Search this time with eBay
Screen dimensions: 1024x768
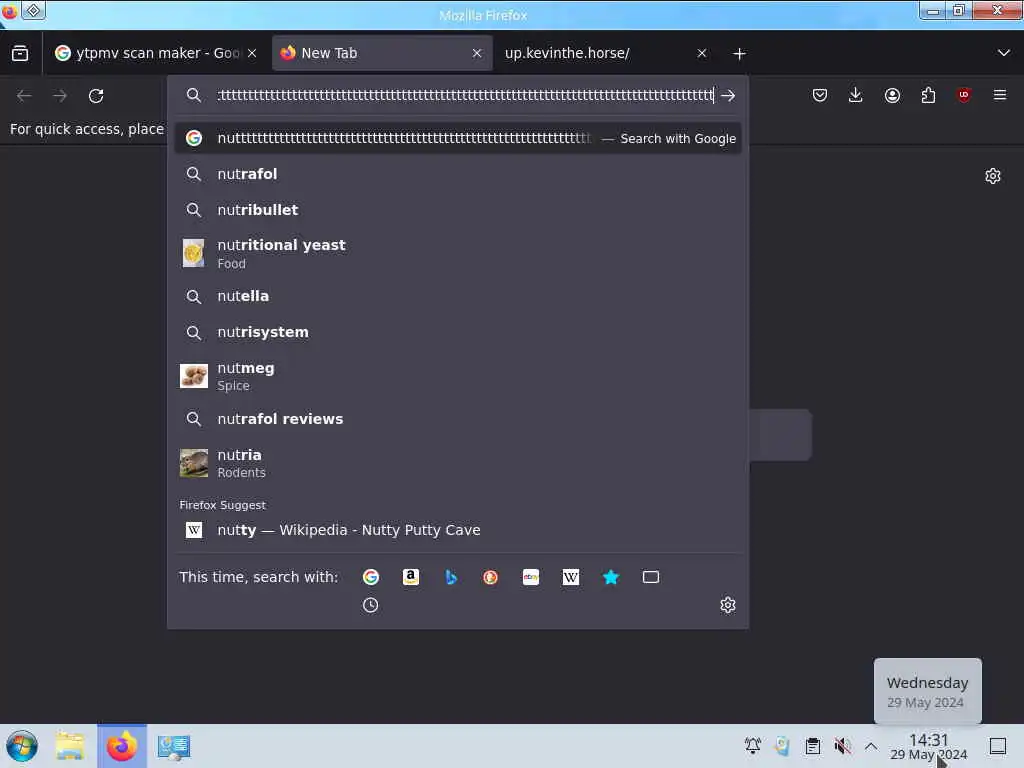(x=531, y=577)
